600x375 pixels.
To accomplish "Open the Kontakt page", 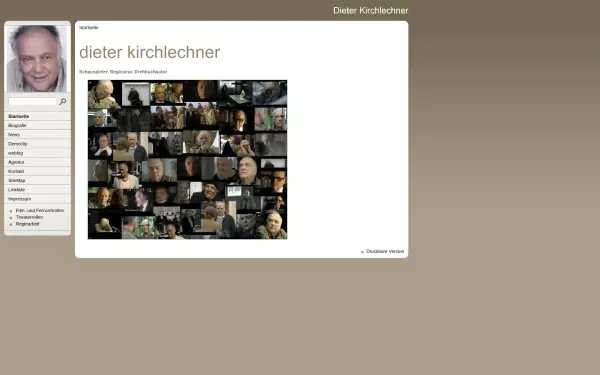I will pos(38,171).
